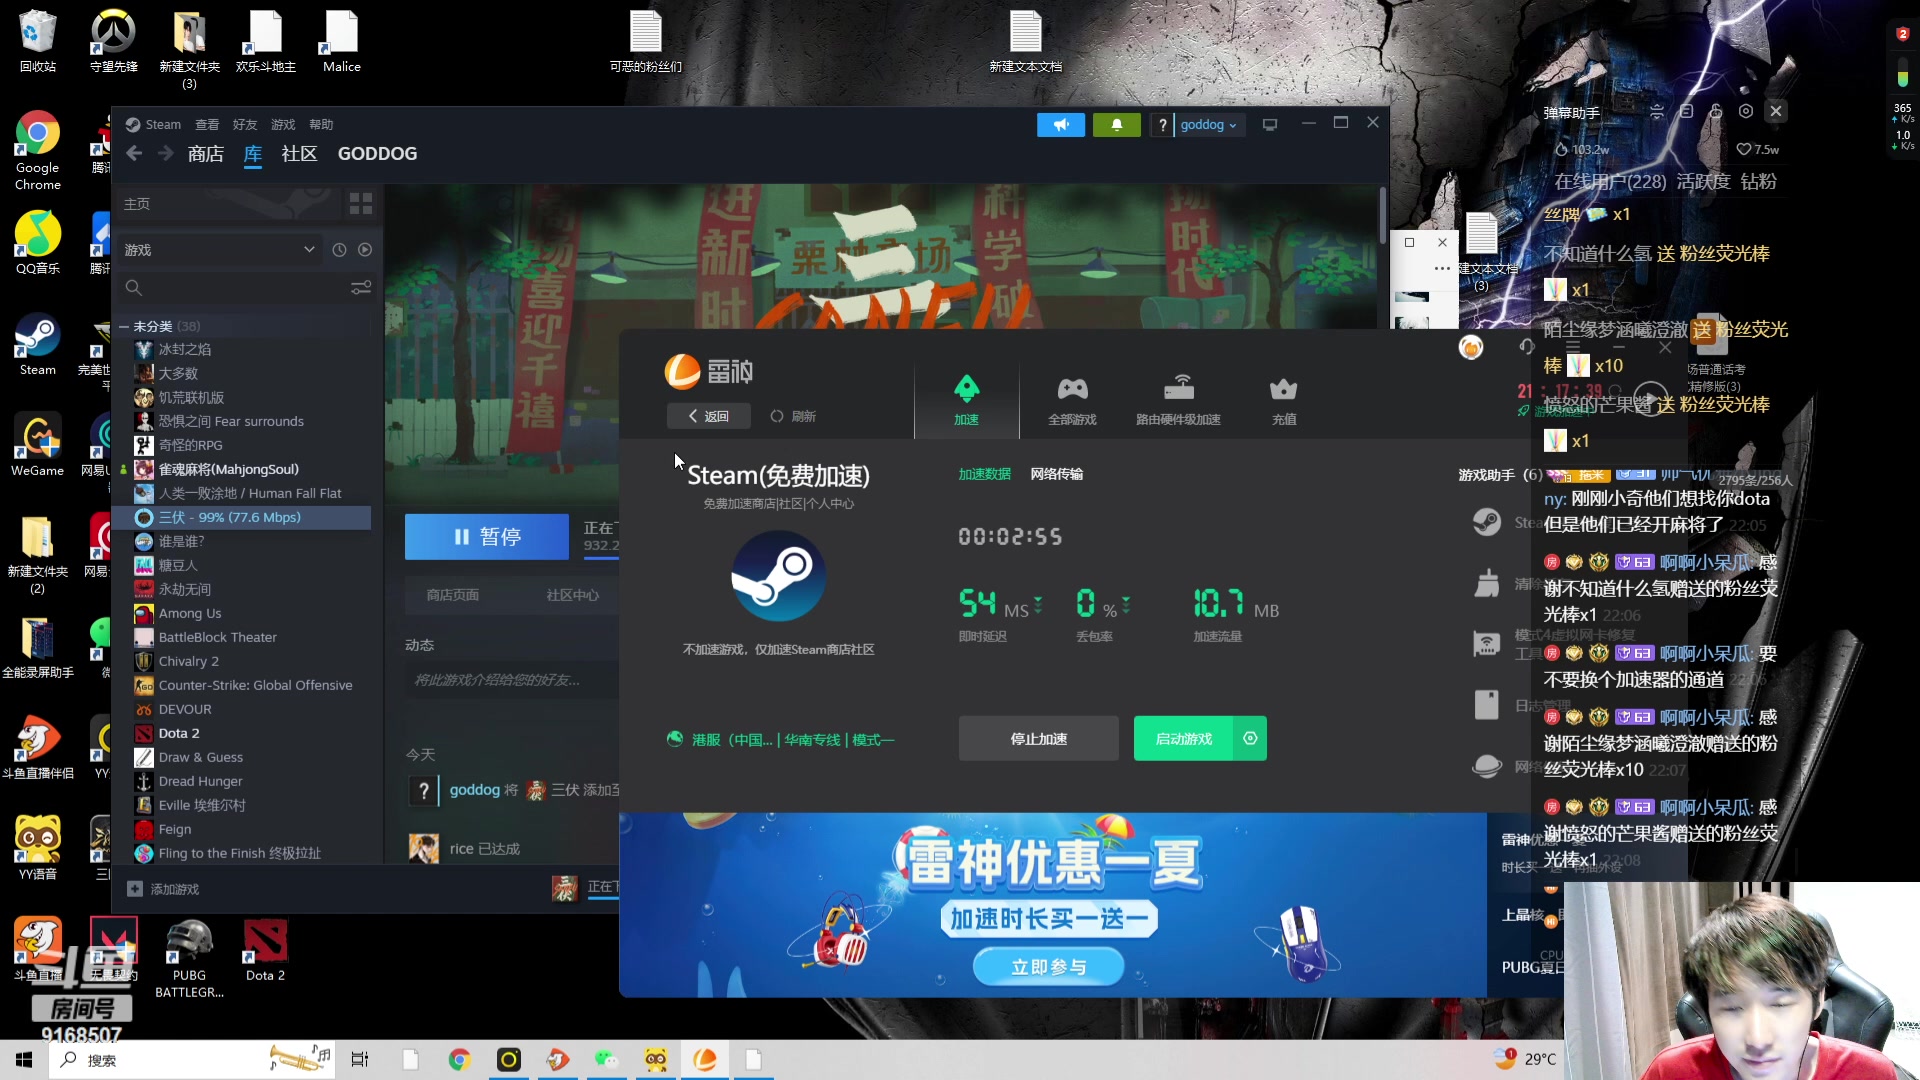This screenshot has width=1920, height=1080.
Task: Select 三伏 downloading entry
Action: pyautogui.click(x=241, y=518)
